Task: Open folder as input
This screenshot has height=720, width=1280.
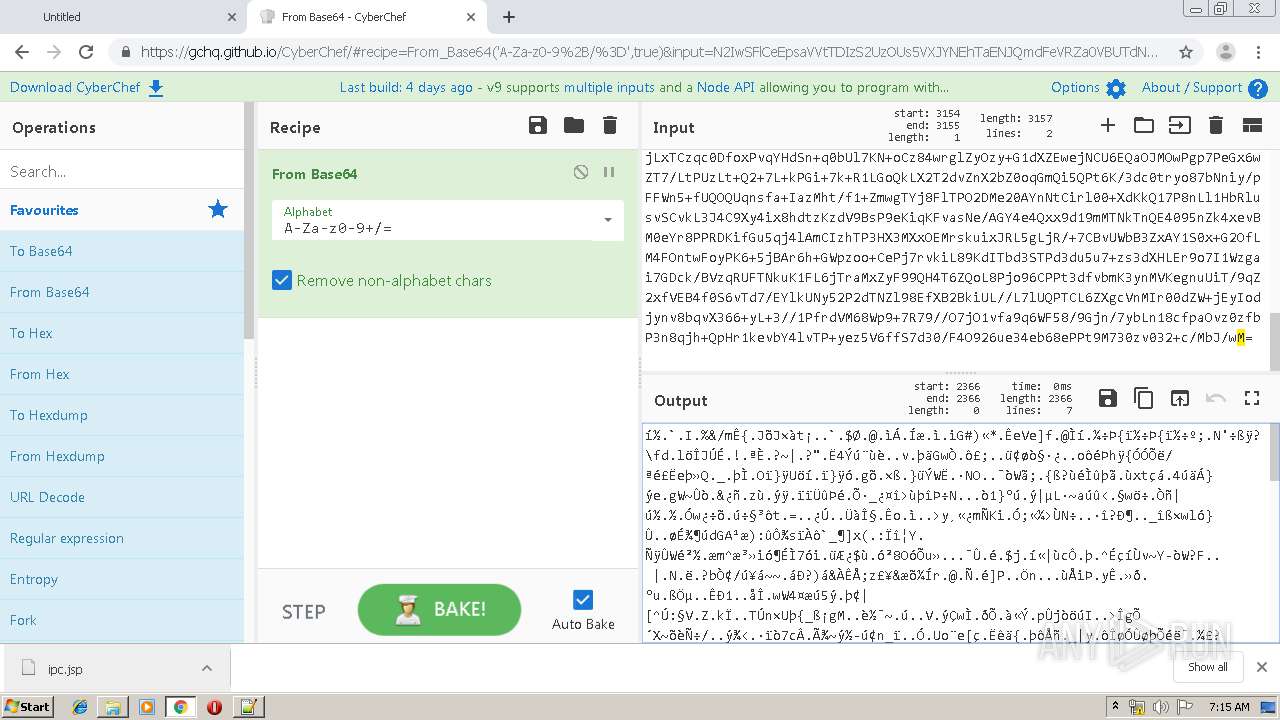Action: [x=1143, y=125]
